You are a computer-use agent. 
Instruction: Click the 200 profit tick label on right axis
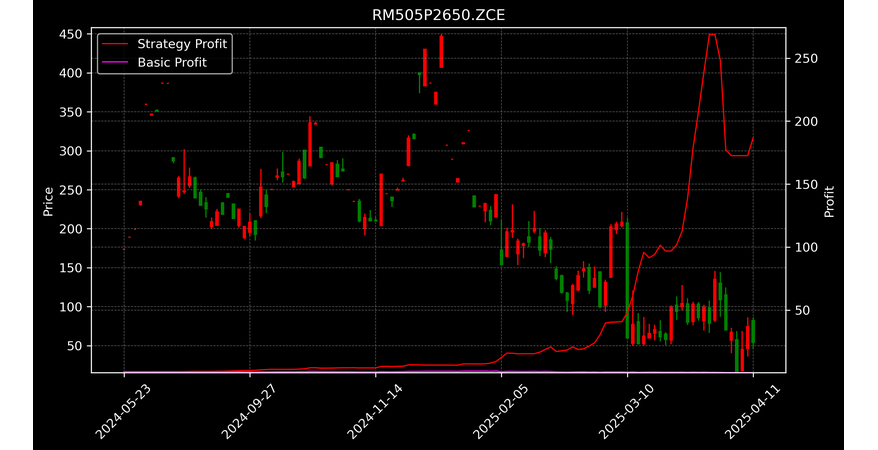click(806, 121)
